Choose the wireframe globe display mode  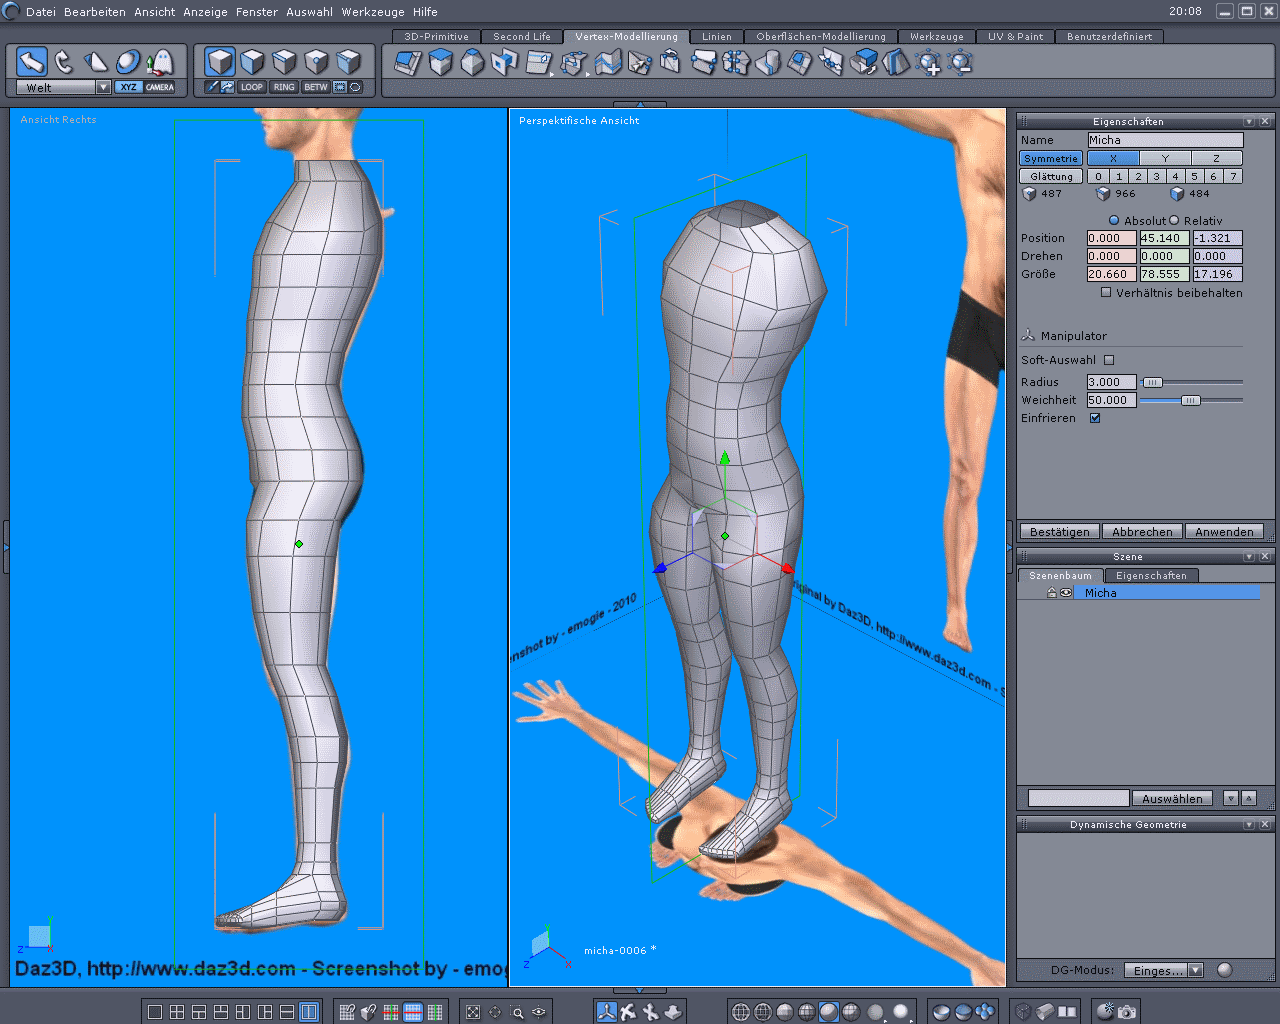click(x=741, y=1012)
